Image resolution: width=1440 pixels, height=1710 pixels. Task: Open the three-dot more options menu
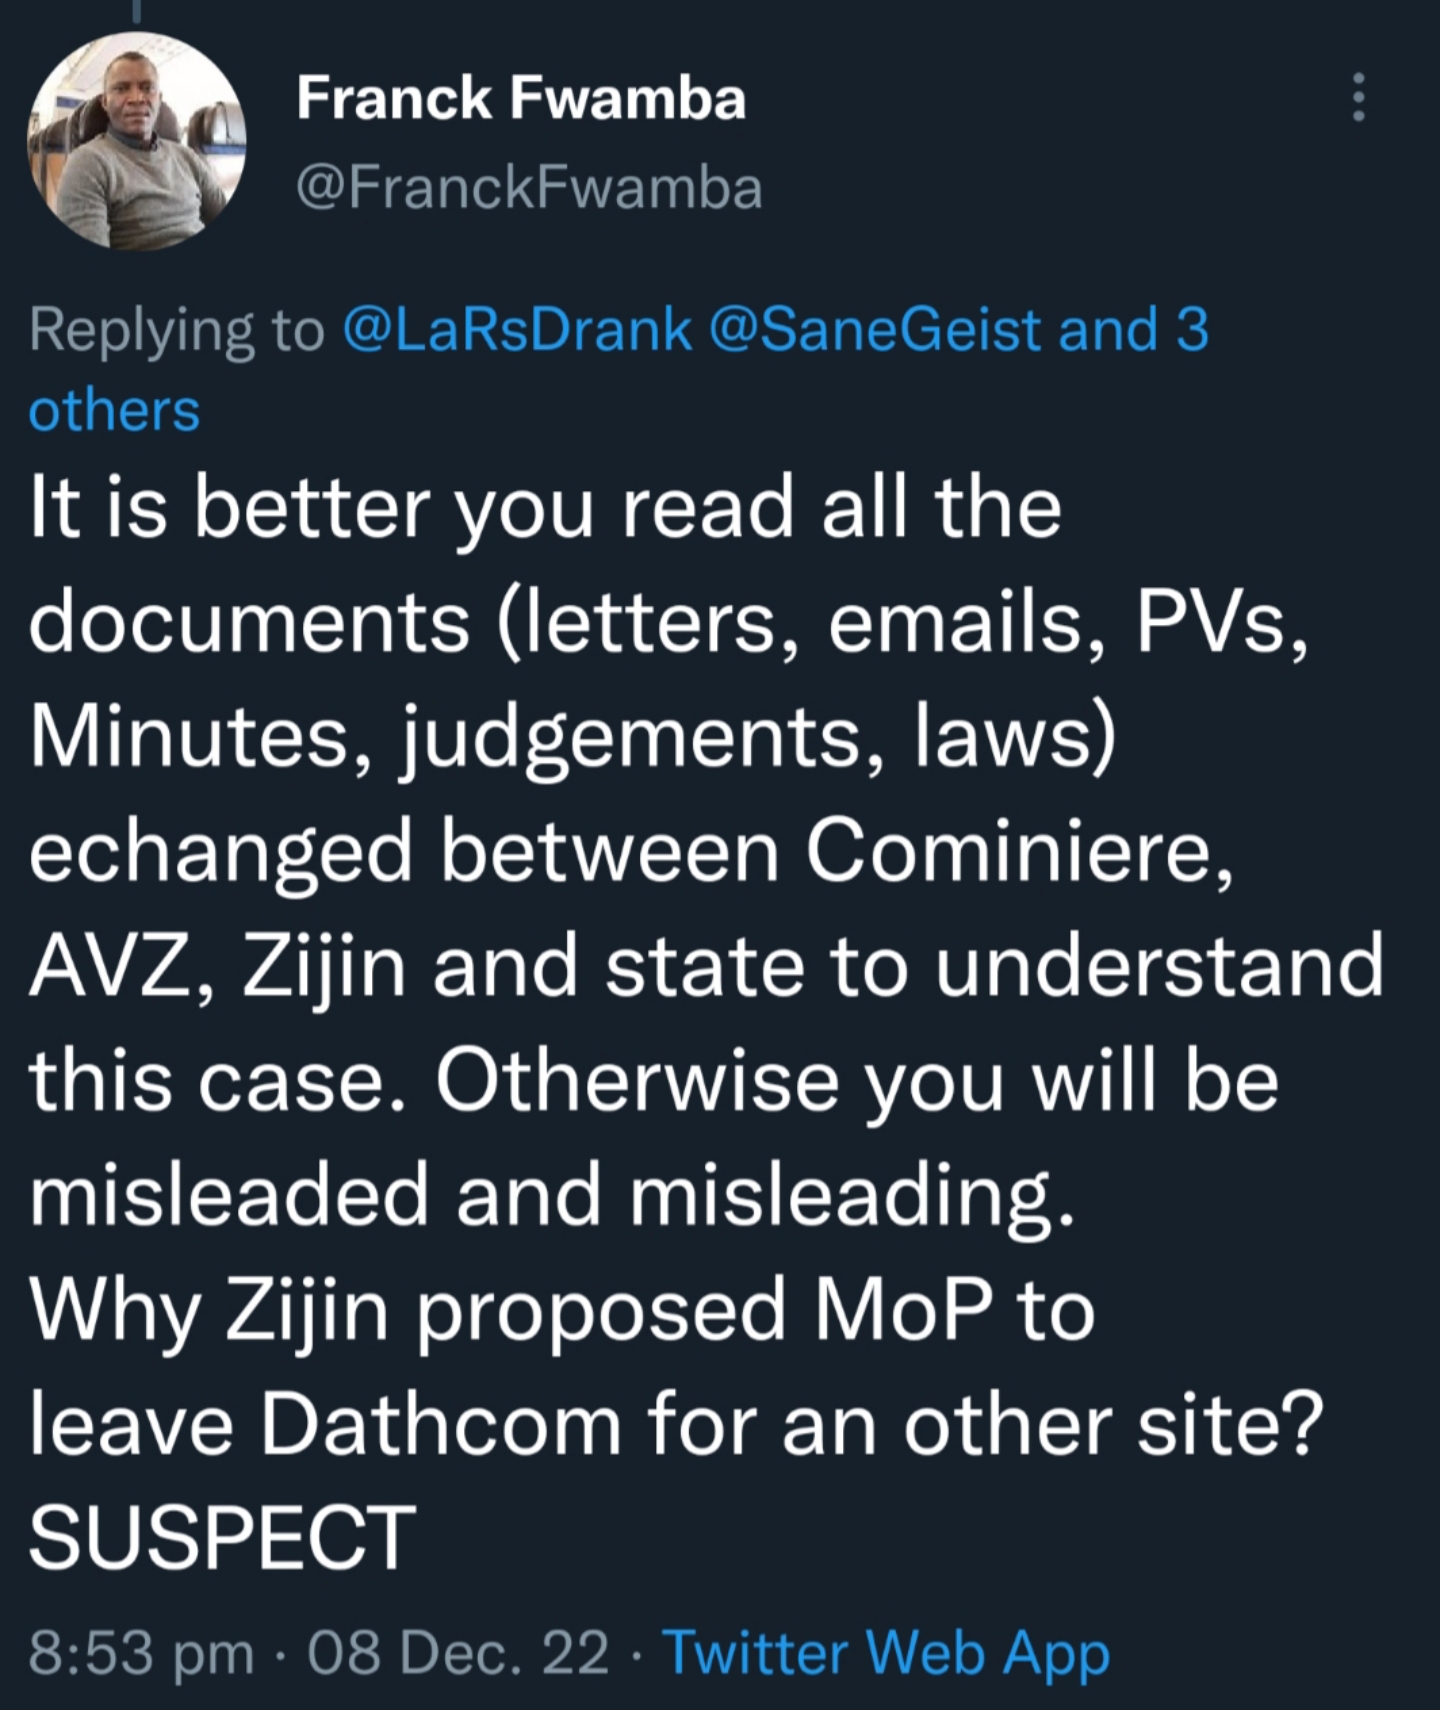(x=1358, y=98)
